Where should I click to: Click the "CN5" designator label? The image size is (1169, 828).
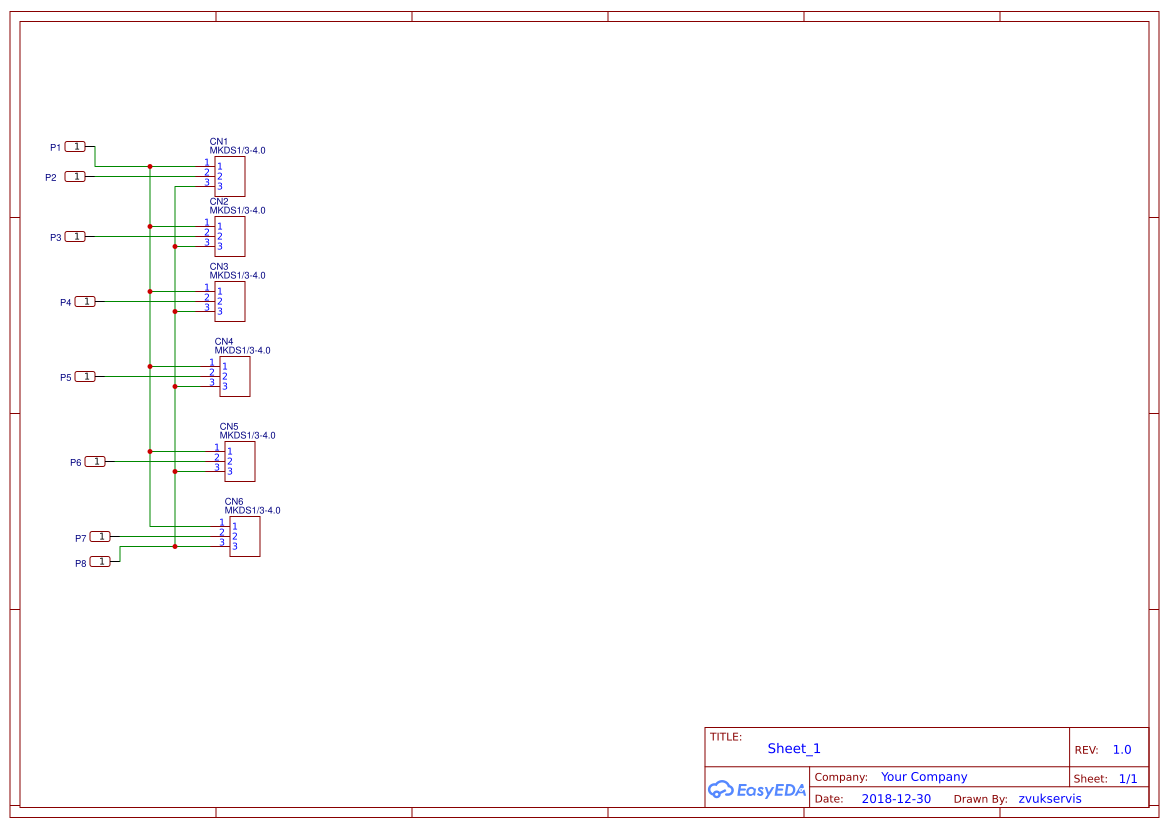click(229, 427)
